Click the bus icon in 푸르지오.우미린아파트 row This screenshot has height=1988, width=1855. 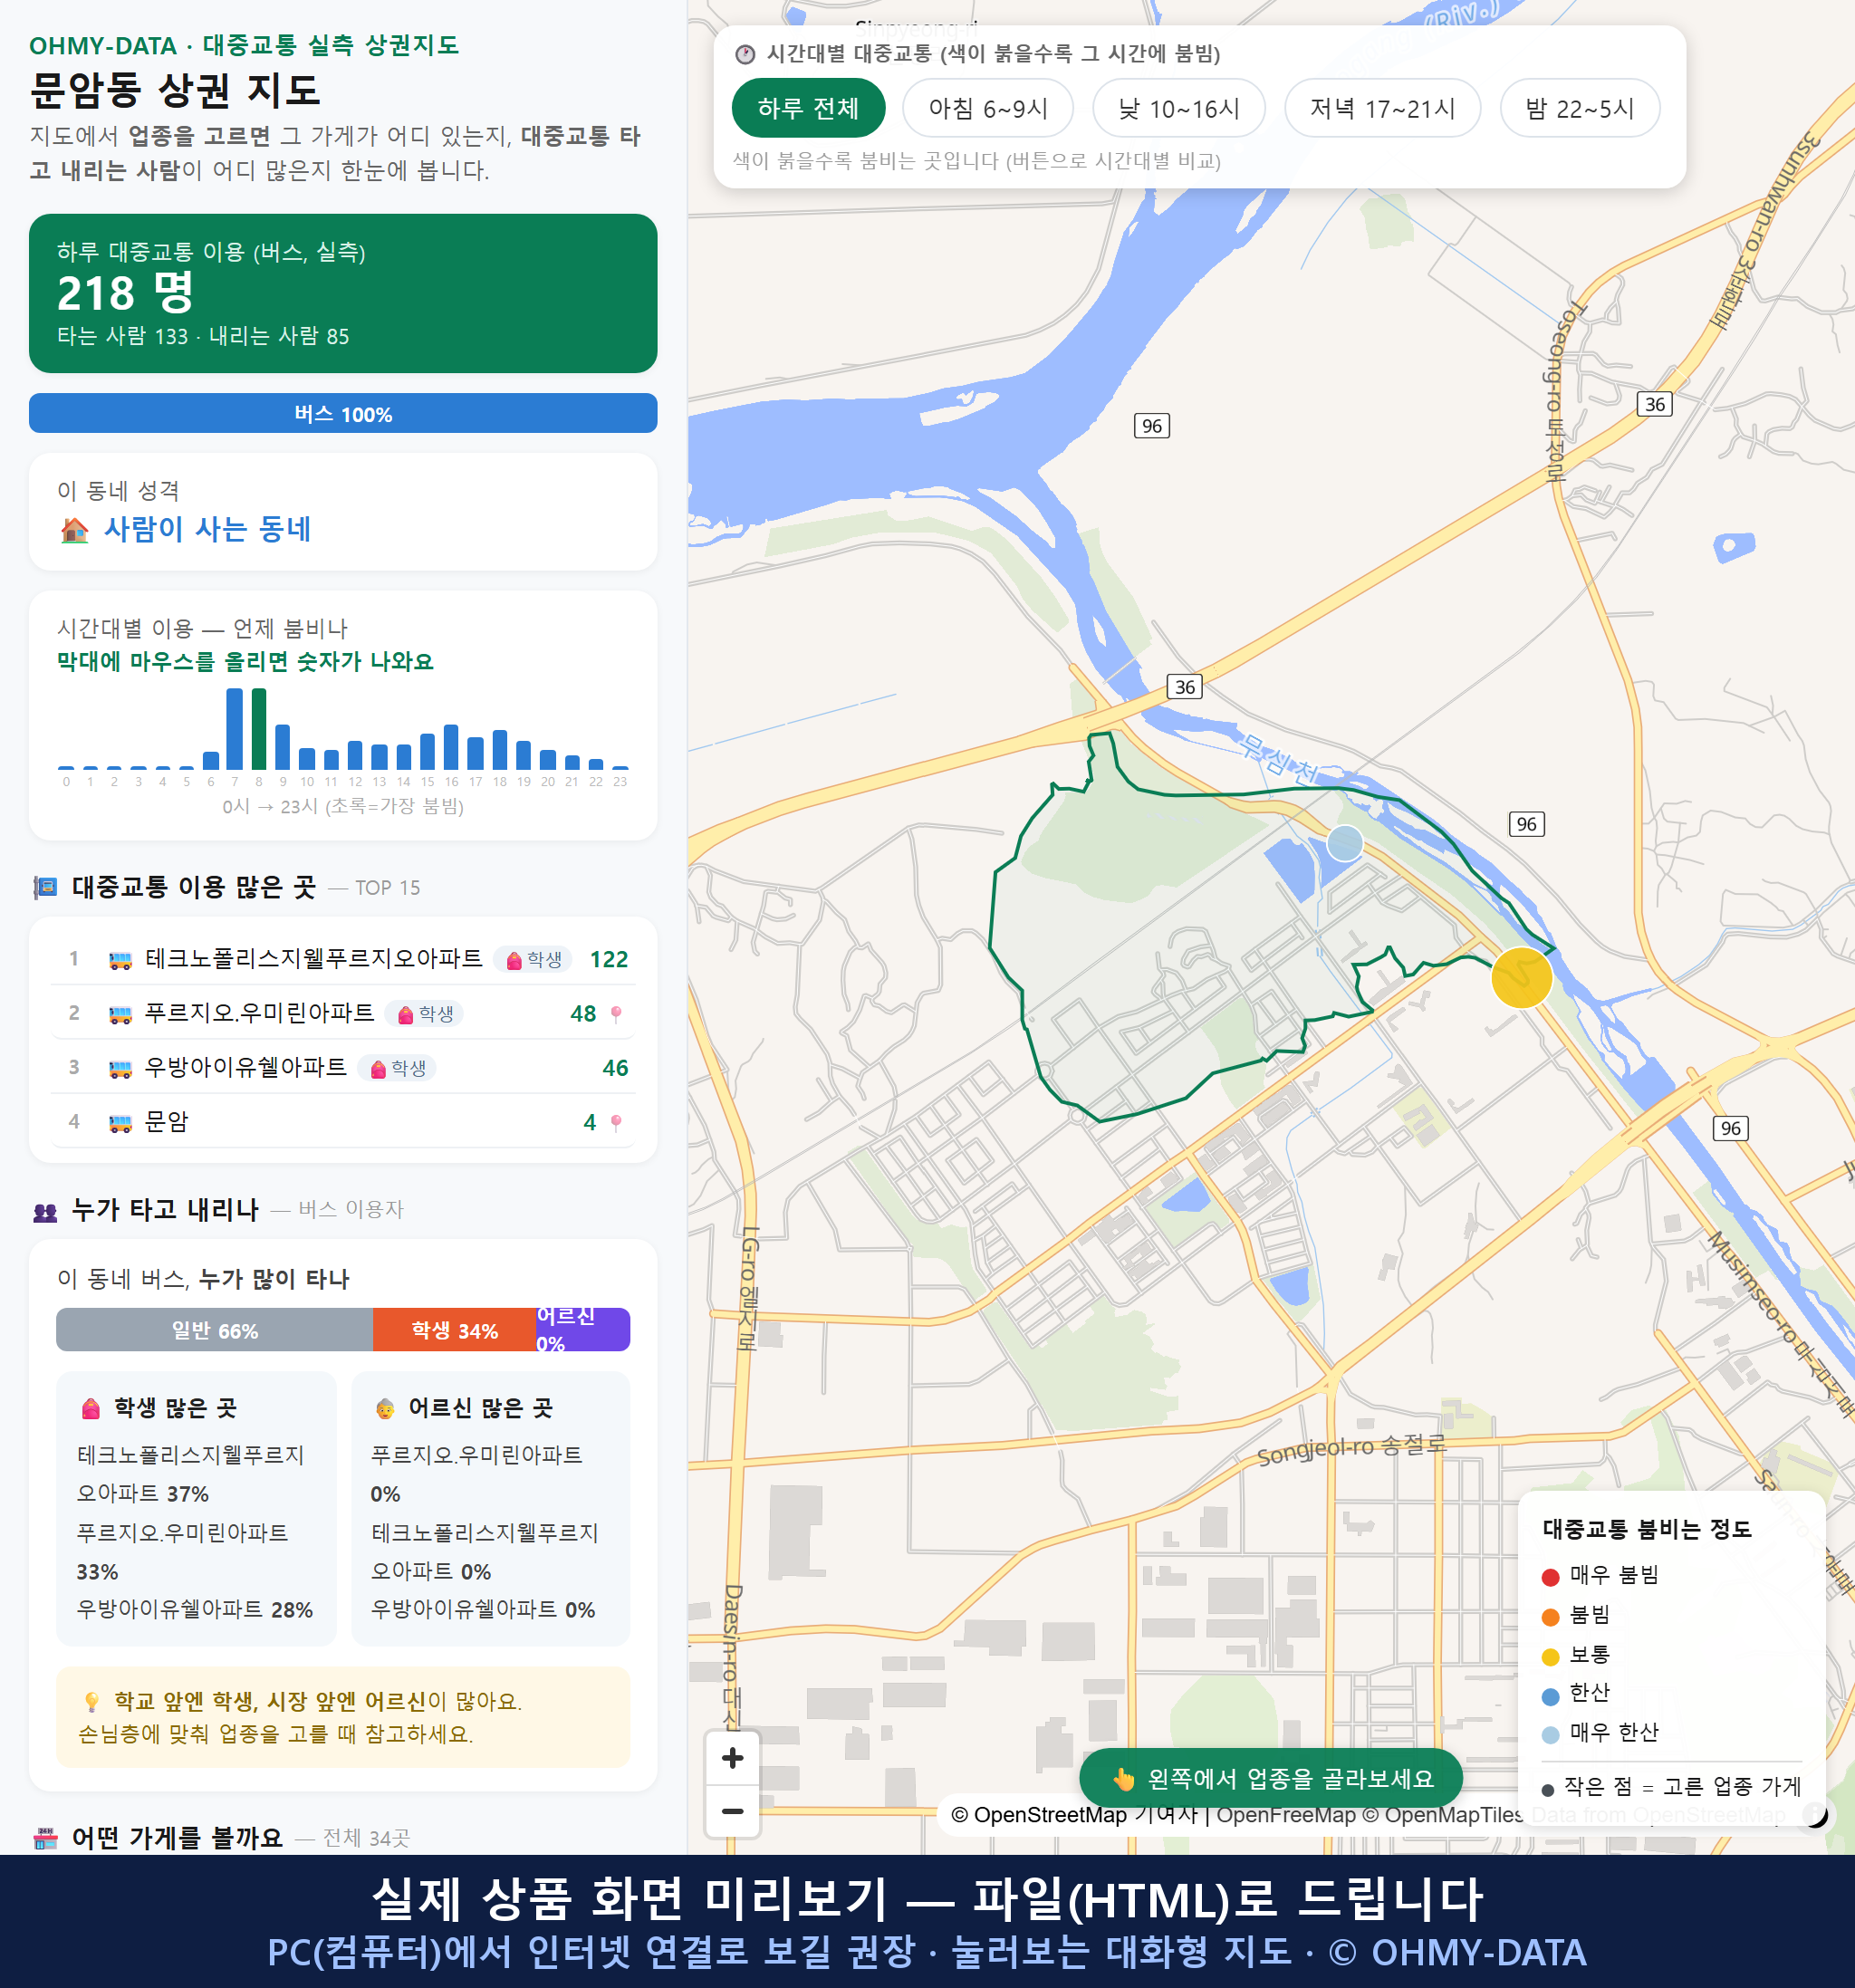pyautogui.click(x=120, y=1014)
